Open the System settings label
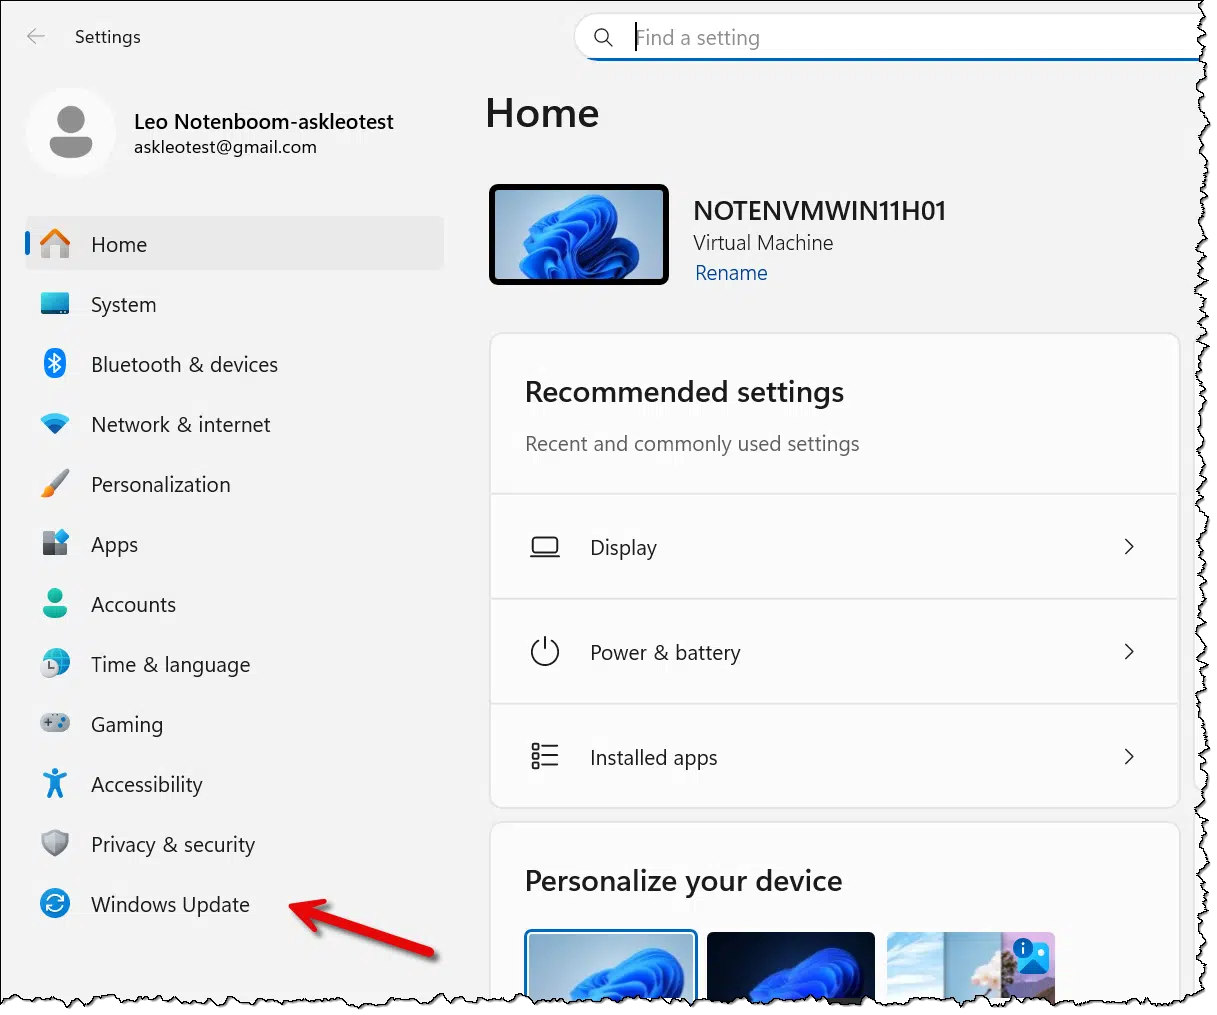 coord(124,305)
